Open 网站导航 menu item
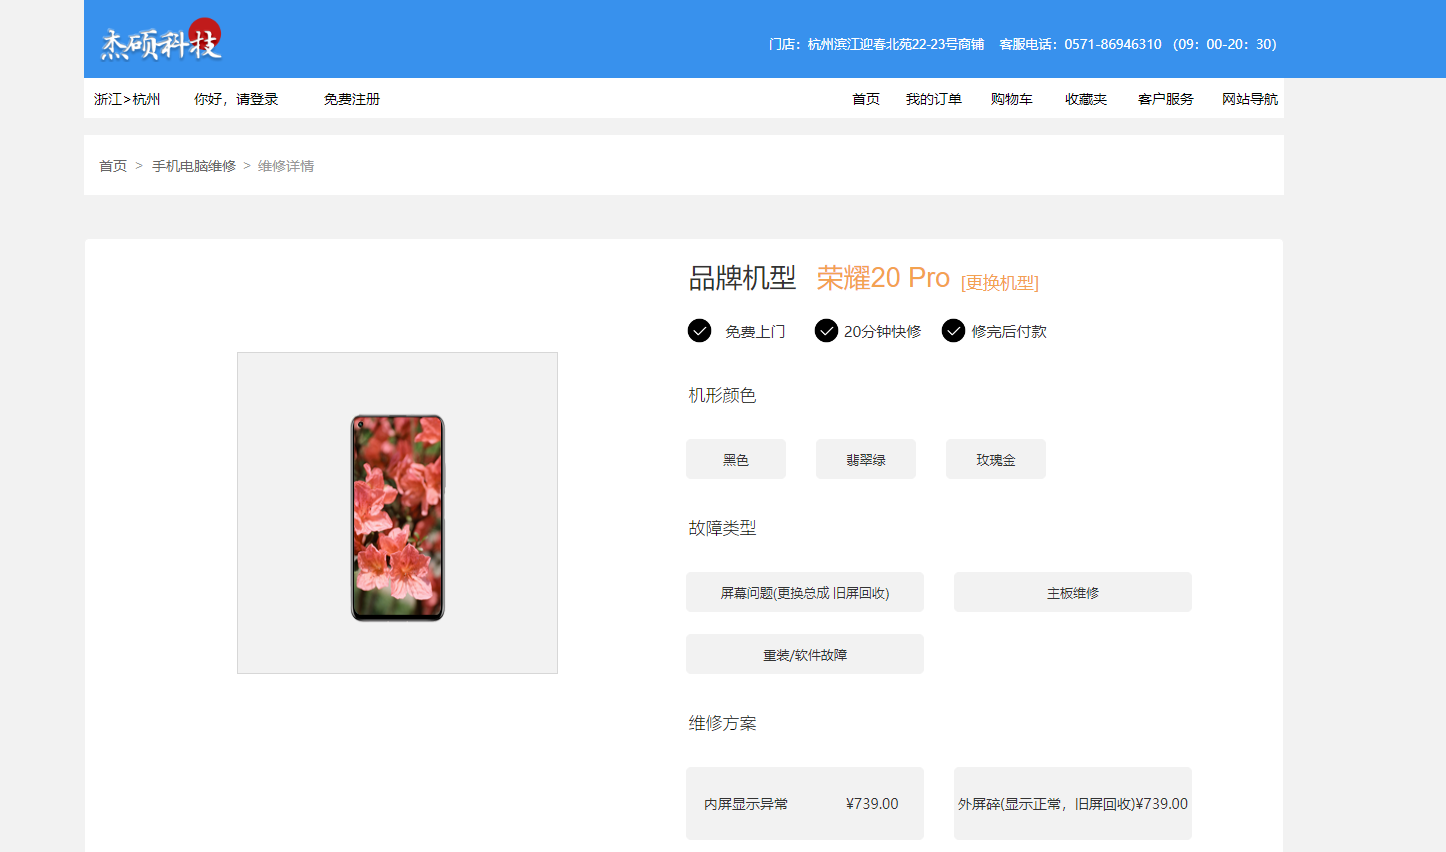 coord(1250,99)
